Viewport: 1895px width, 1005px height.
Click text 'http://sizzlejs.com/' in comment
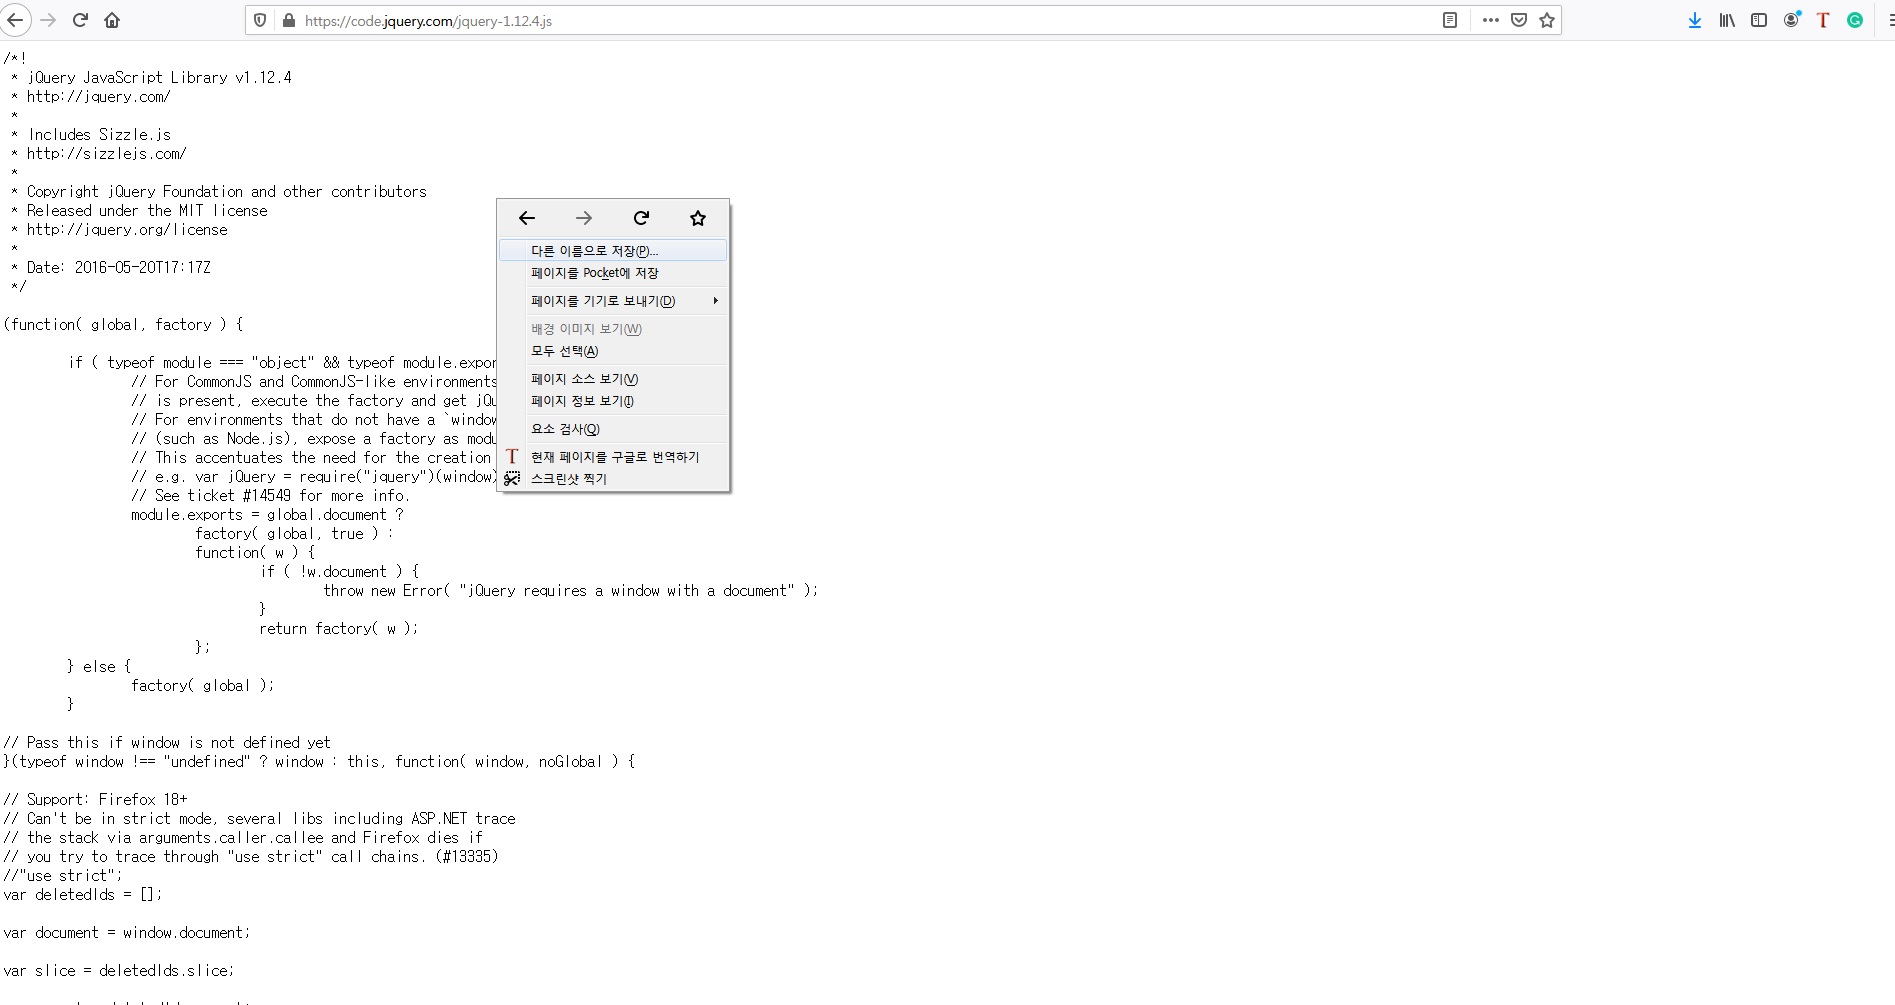click(106, 153)
